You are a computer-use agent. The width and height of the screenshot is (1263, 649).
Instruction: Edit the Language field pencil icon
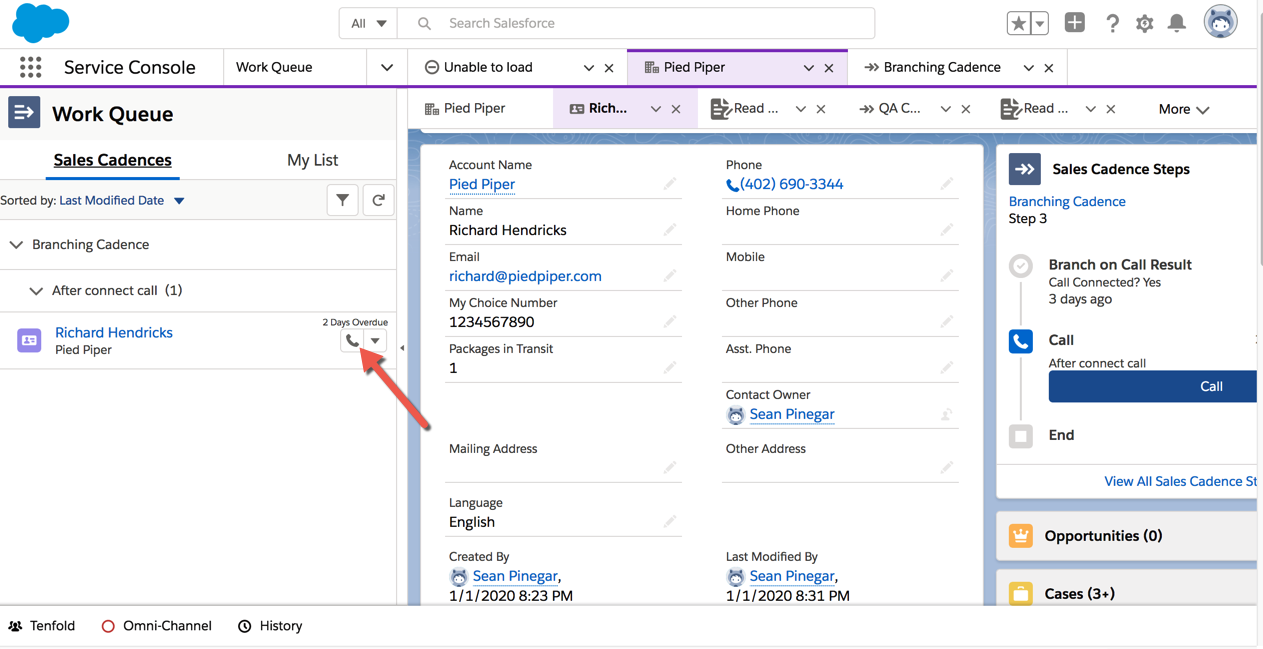(x=670, y=522)
